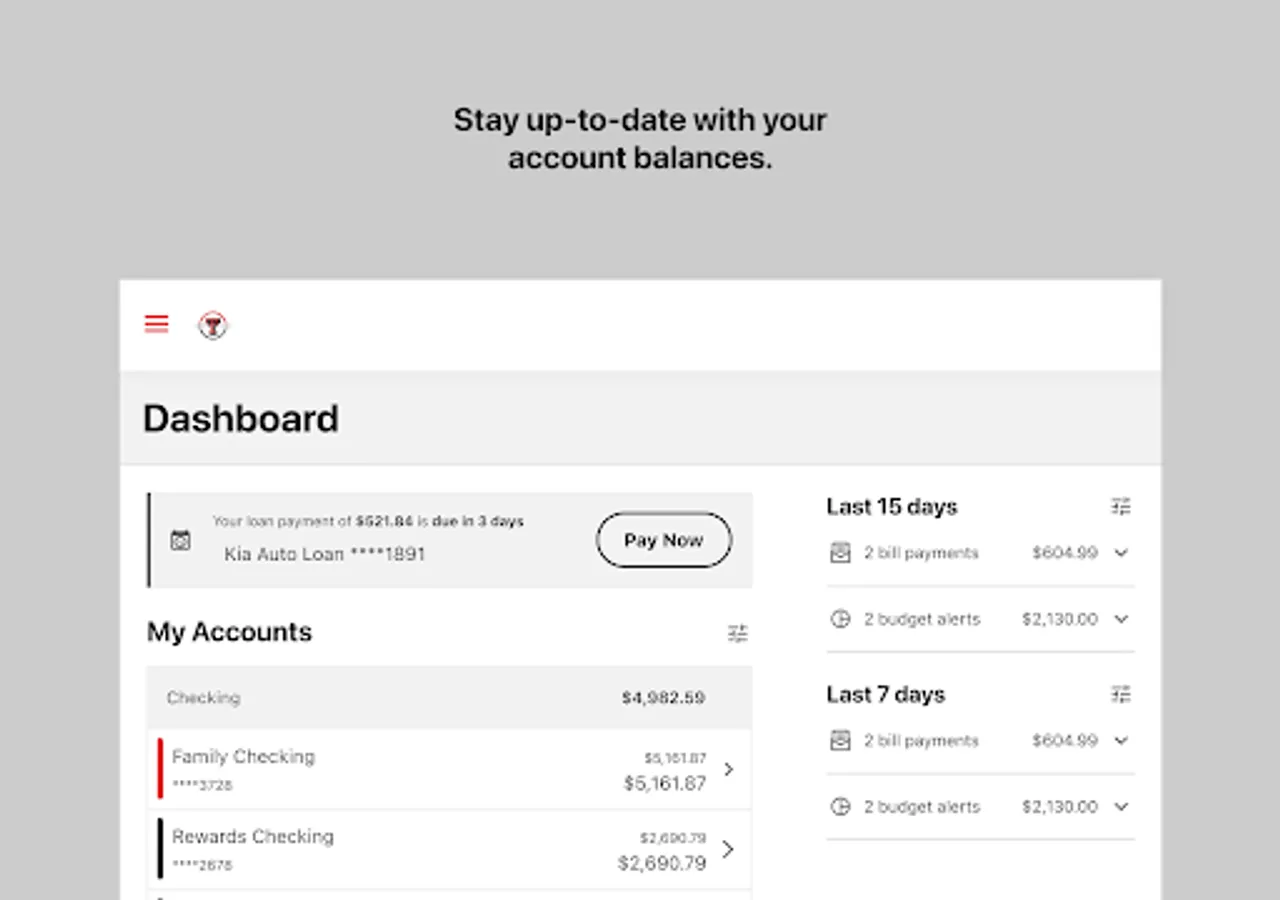Open Last 15 days filter settings icon
Viewport: 1280px width, 900px height.
(1121, 507)
